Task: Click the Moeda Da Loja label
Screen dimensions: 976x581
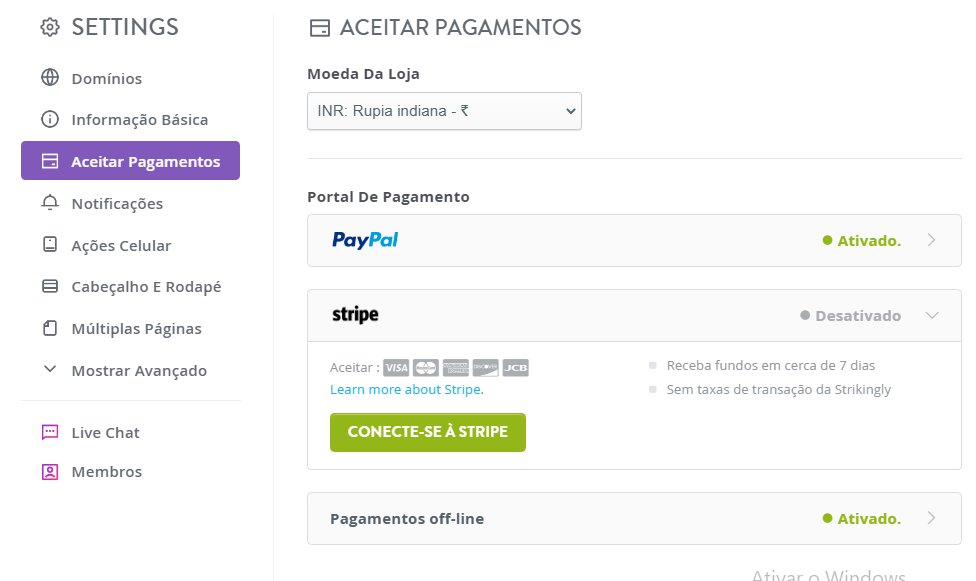Action: point(364,73)
